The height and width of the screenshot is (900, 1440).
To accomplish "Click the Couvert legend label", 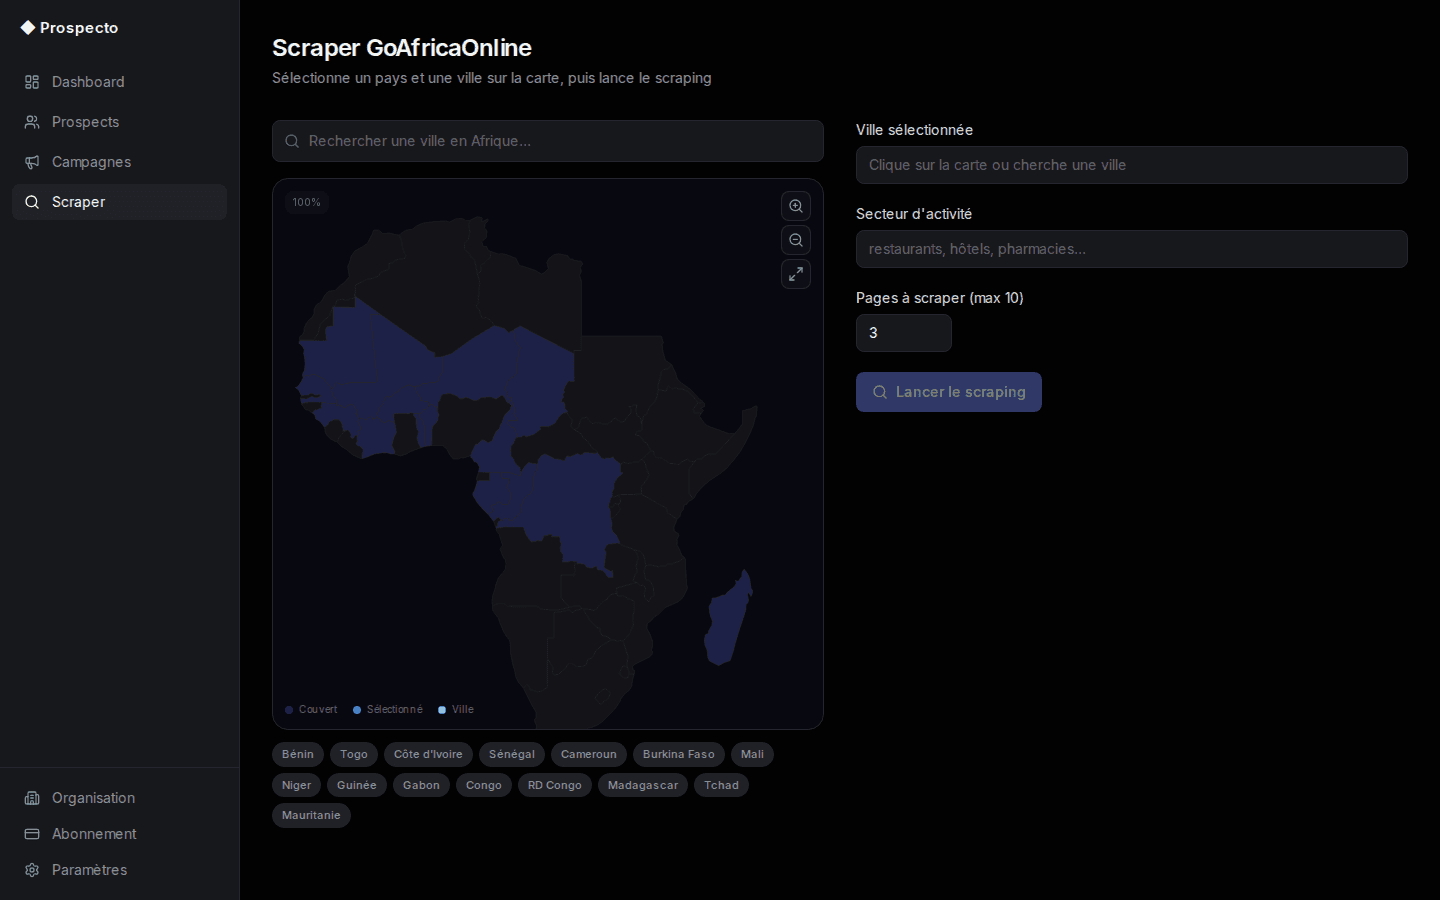I will click(318, 710).
